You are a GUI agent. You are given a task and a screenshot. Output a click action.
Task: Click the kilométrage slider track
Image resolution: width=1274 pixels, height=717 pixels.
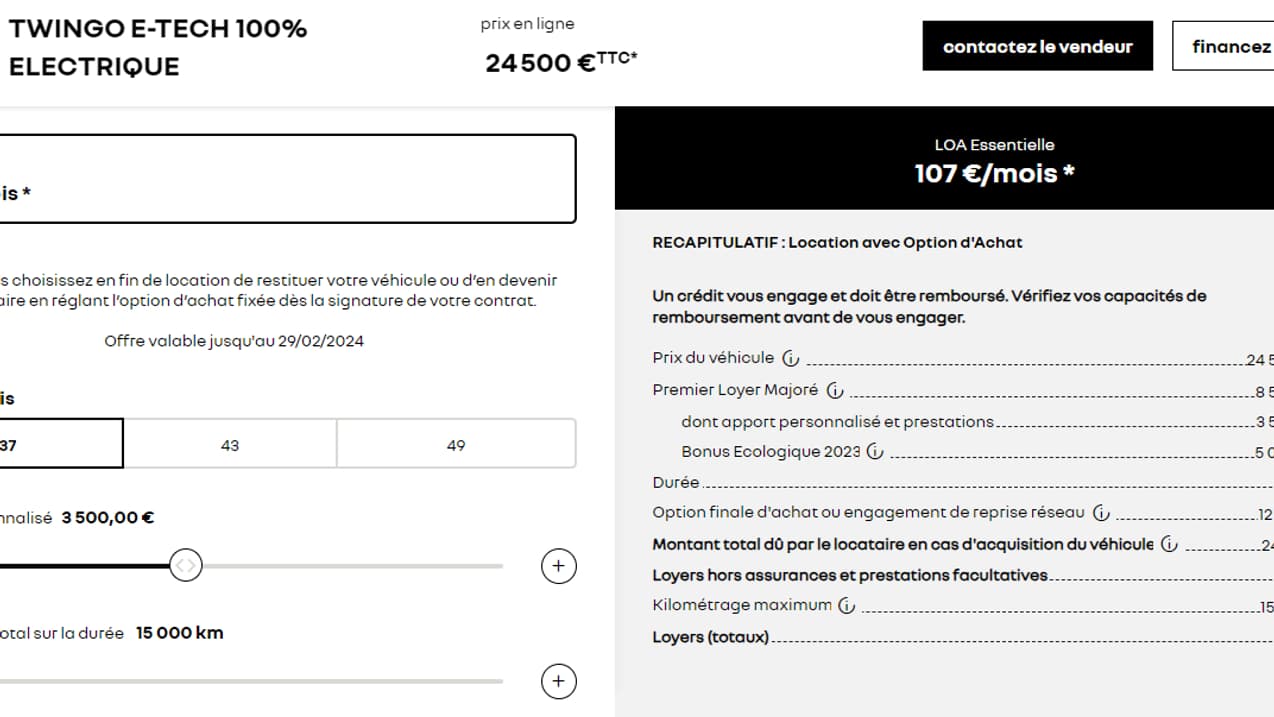coord(250,681)
